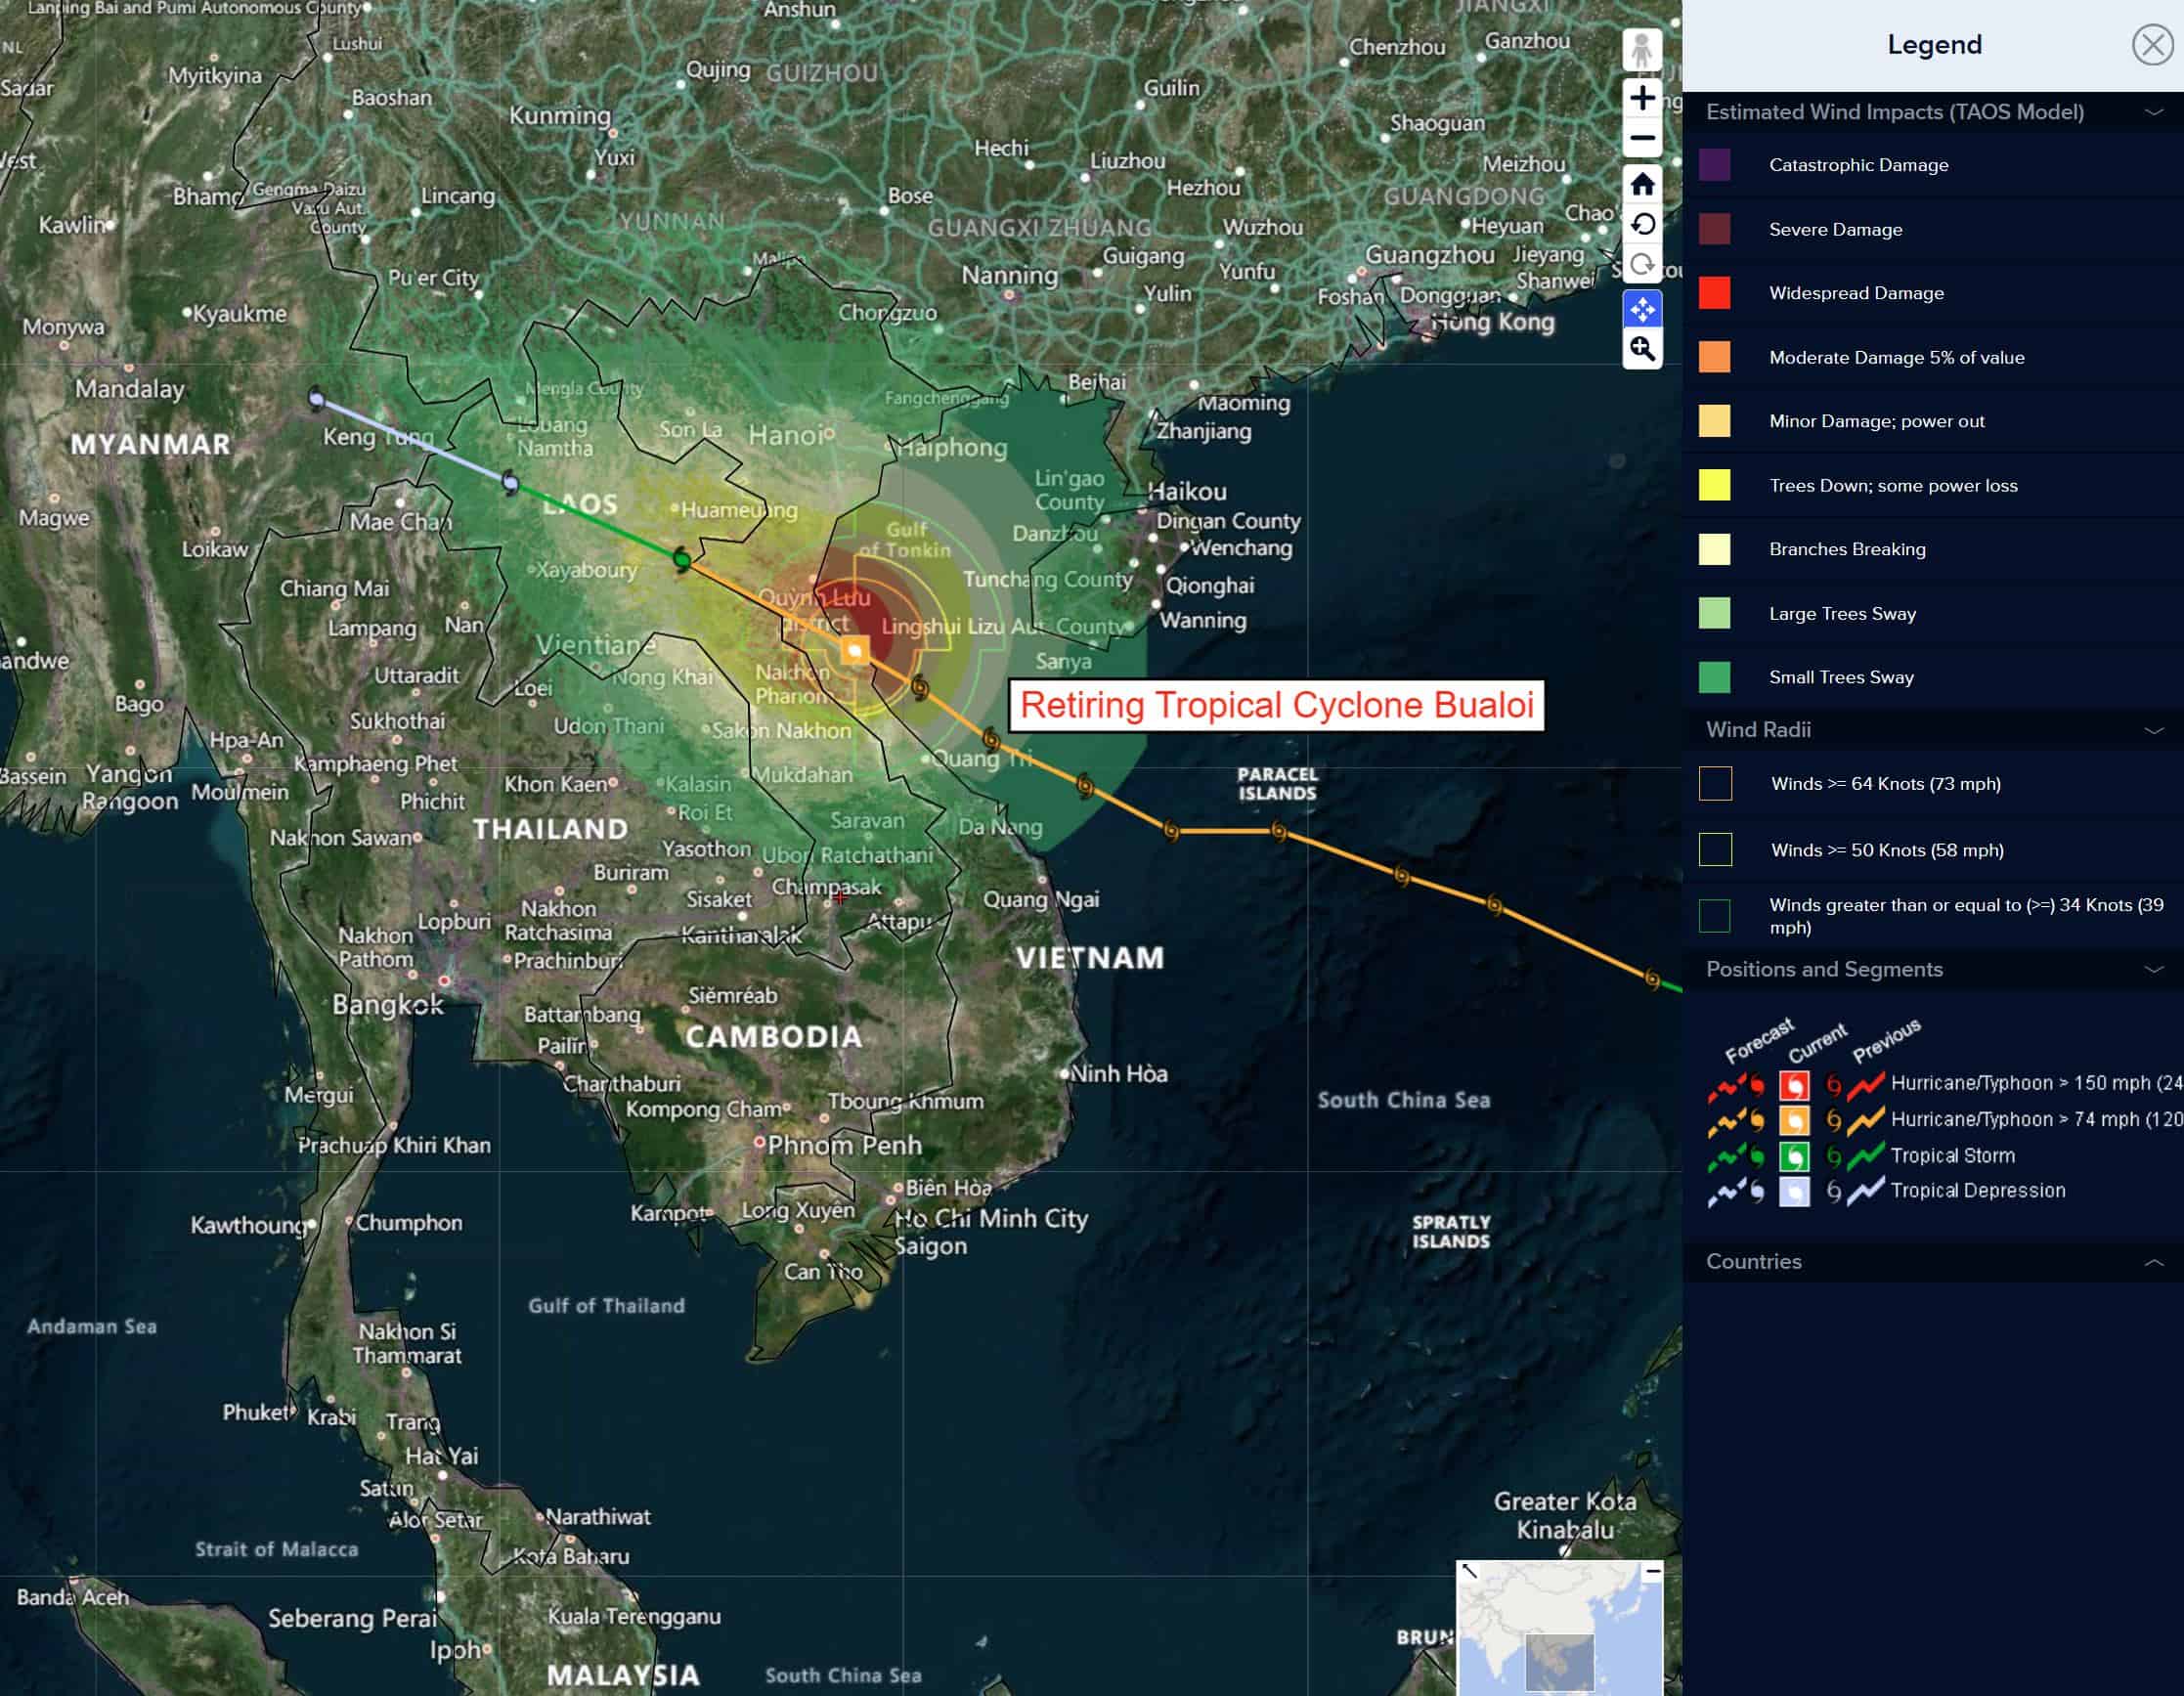
Task: Zoom in with the plus button
Action: tap(1641, 98)
